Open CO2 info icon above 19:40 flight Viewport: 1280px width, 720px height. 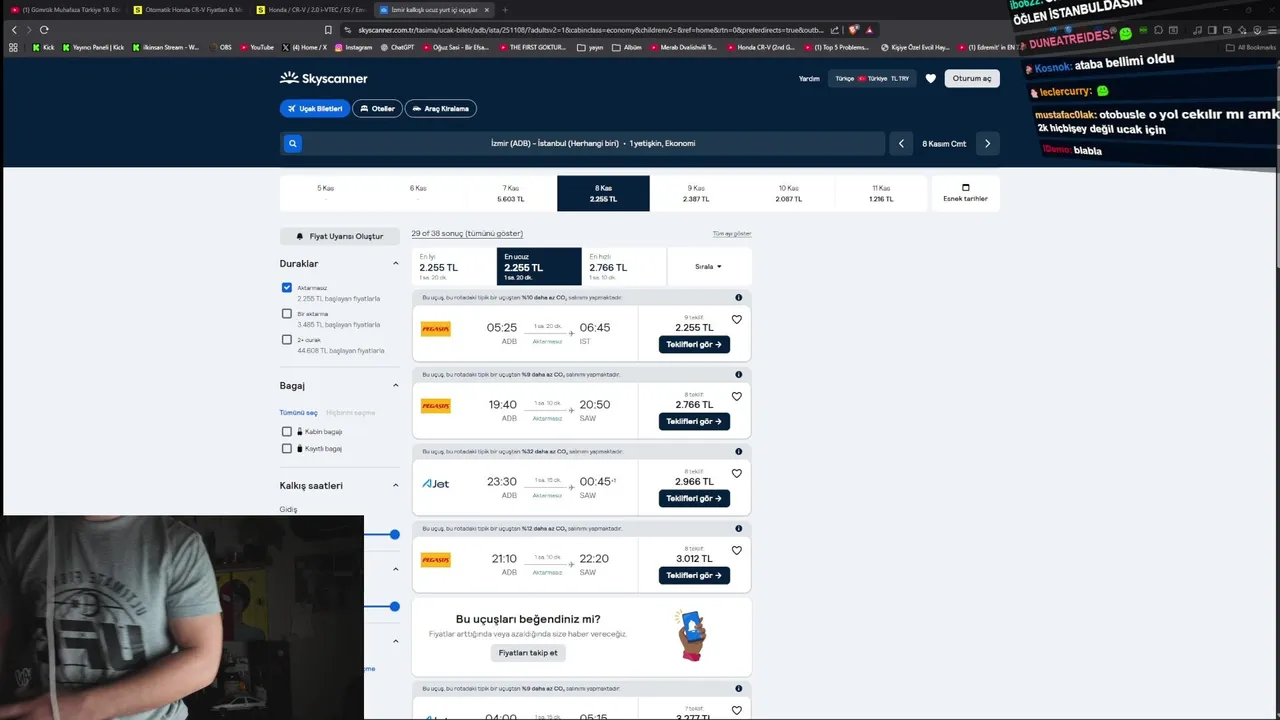(x=739, y=374)
